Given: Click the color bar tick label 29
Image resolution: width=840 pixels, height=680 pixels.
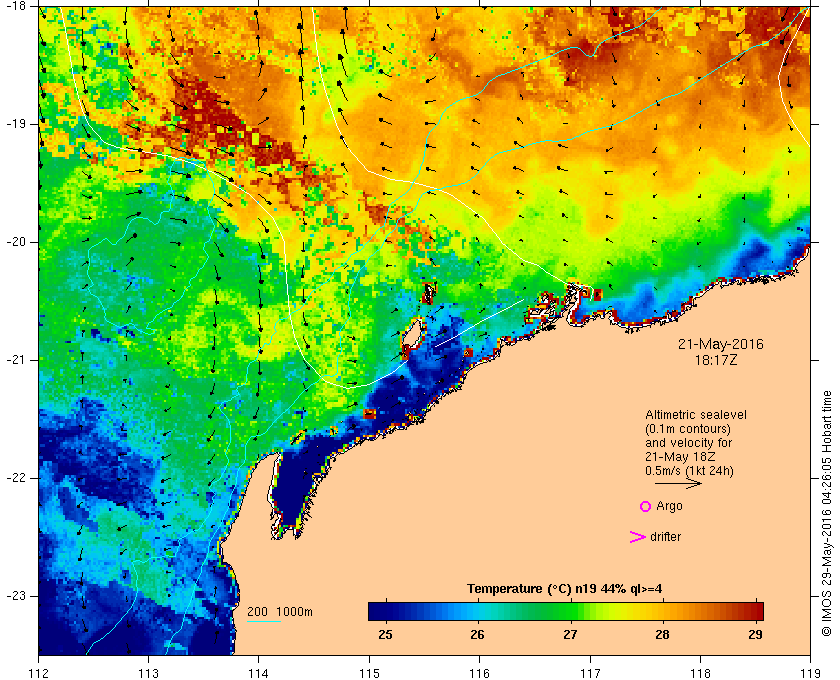Looking at the screenshot, I should (755, 634).
